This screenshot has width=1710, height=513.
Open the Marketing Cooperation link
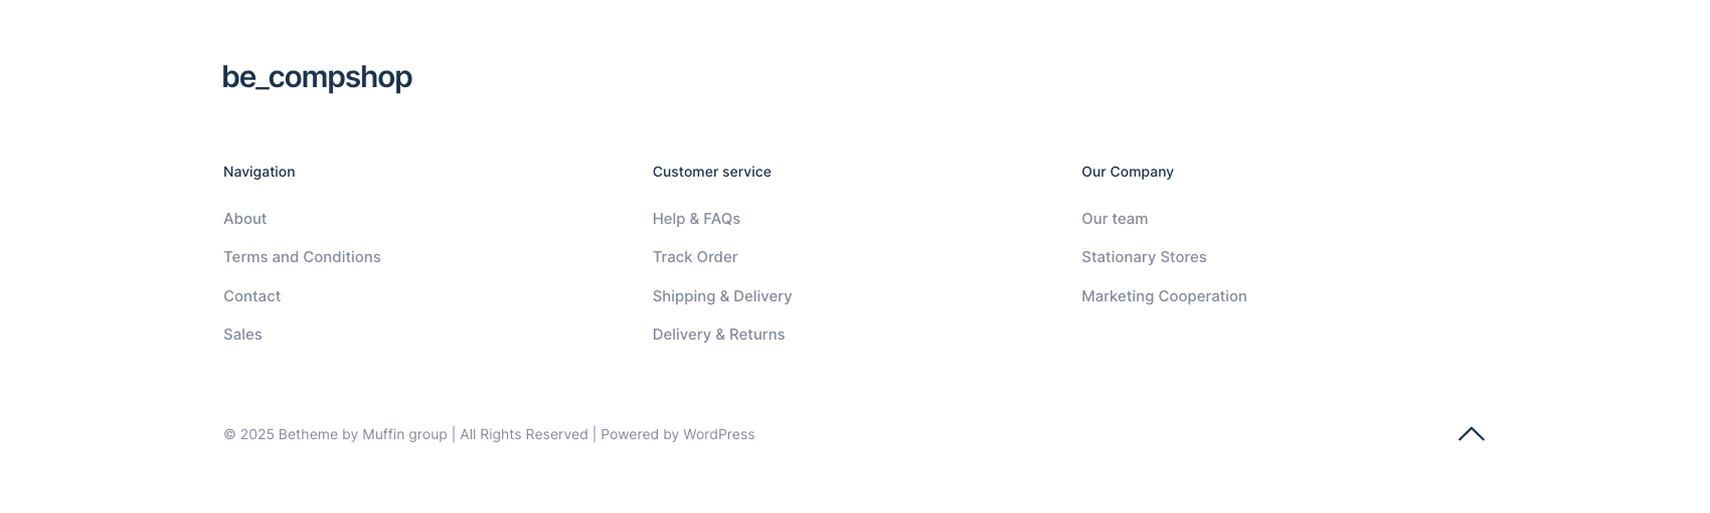(x=1164, y=296)
